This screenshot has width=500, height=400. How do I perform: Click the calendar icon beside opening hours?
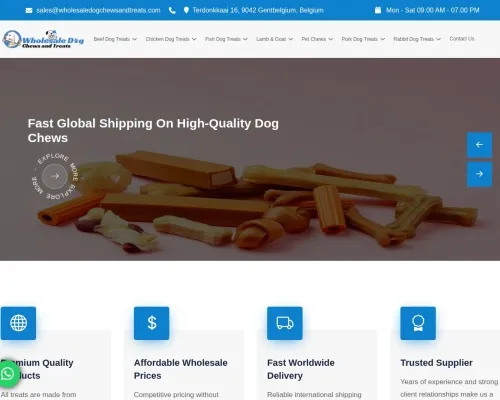coord(378,10)
